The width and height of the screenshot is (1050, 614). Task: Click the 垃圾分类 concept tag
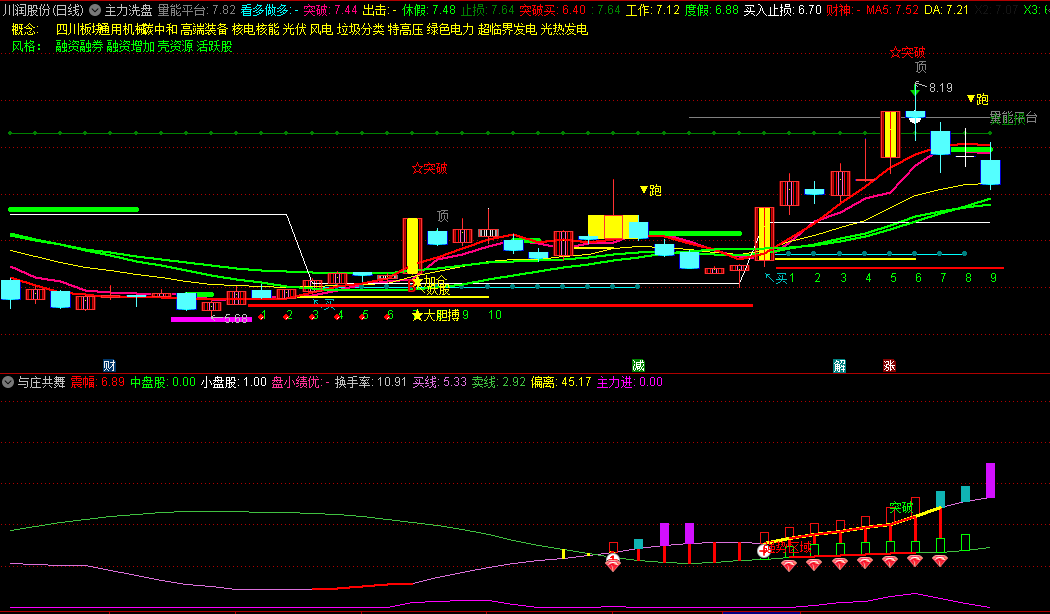coord(361,29)
